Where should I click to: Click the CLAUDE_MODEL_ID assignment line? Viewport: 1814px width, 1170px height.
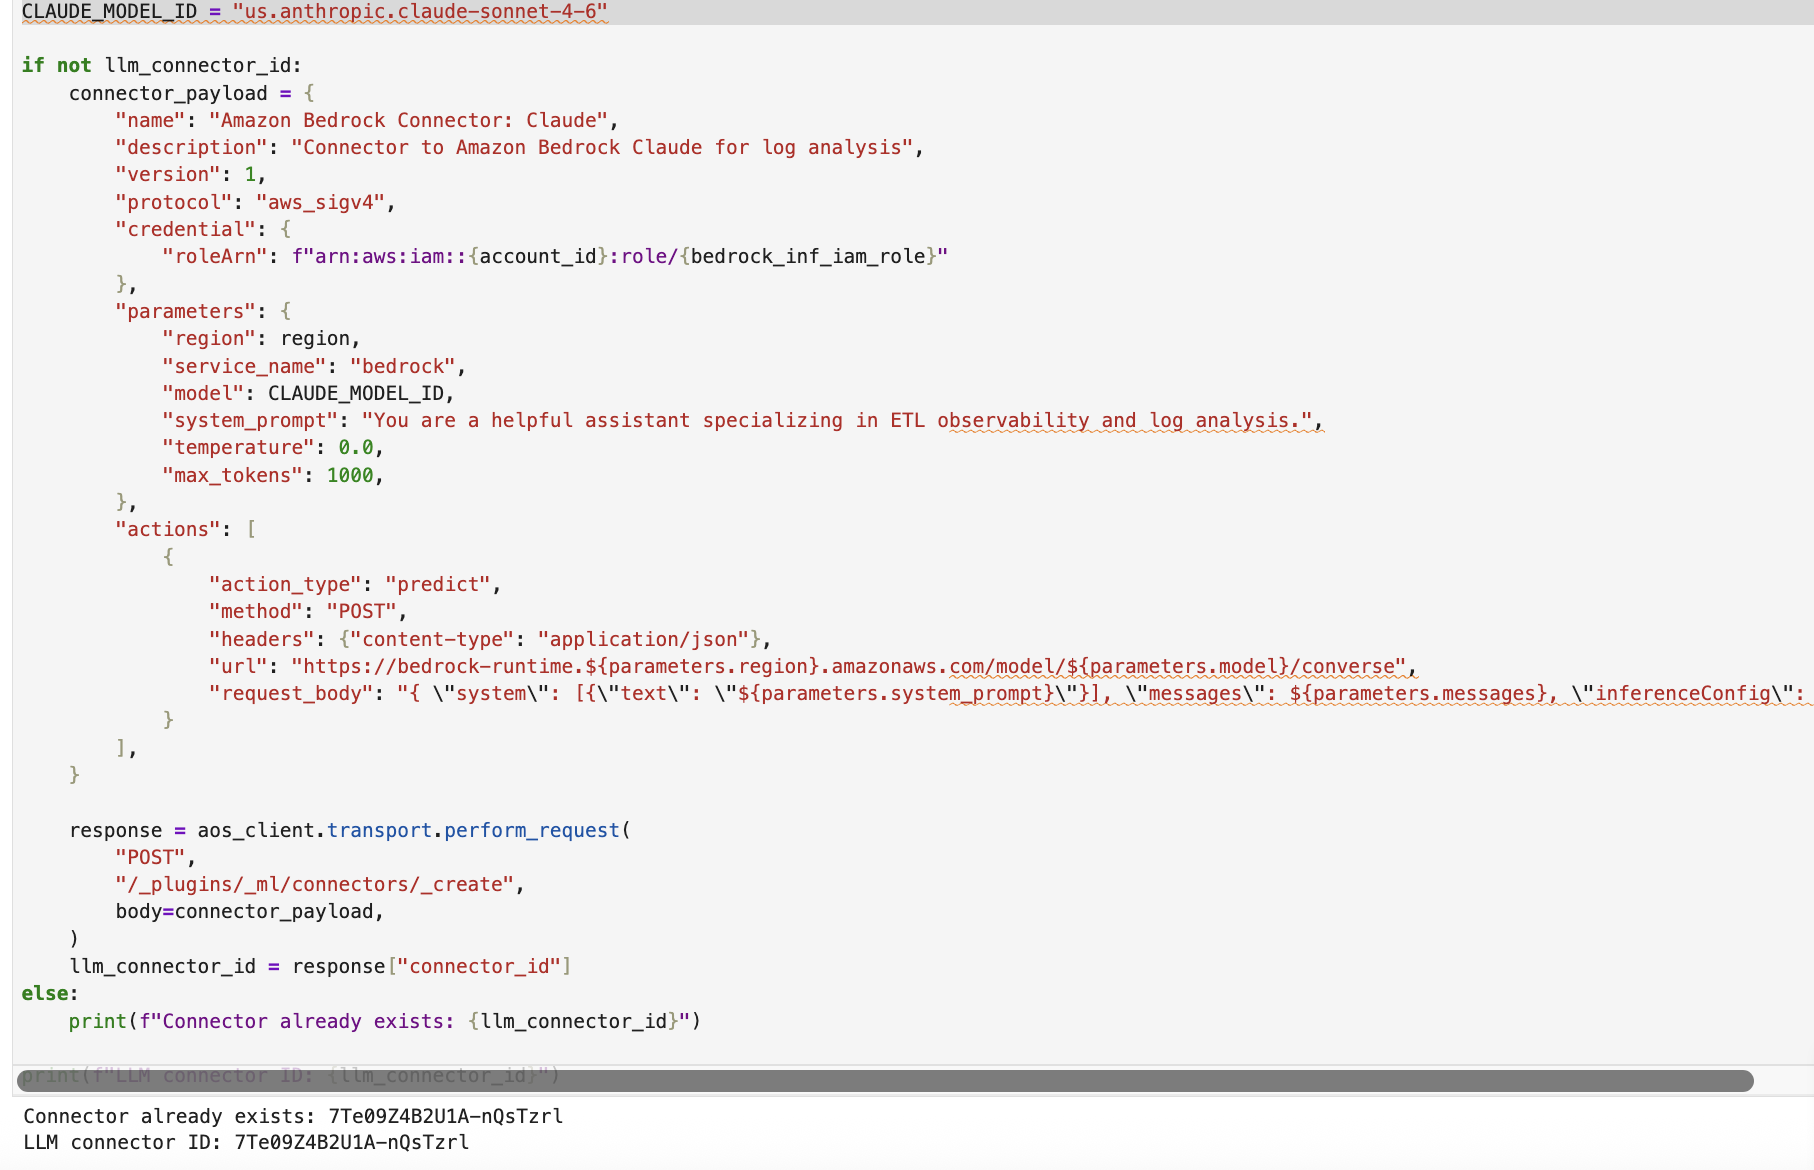click(315, 12)
